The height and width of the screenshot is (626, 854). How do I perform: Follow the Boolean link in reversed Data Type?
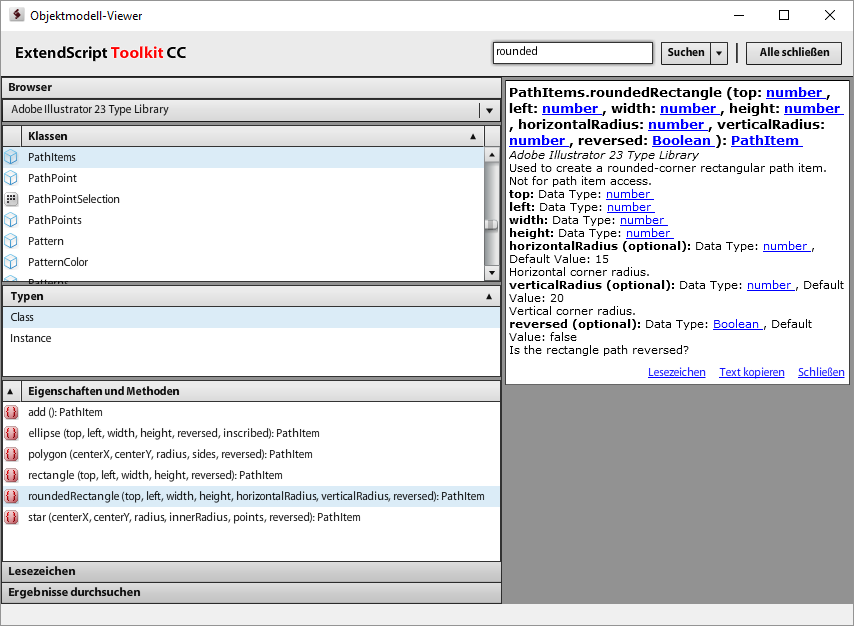pyautogui.click(x=737, y=324)
